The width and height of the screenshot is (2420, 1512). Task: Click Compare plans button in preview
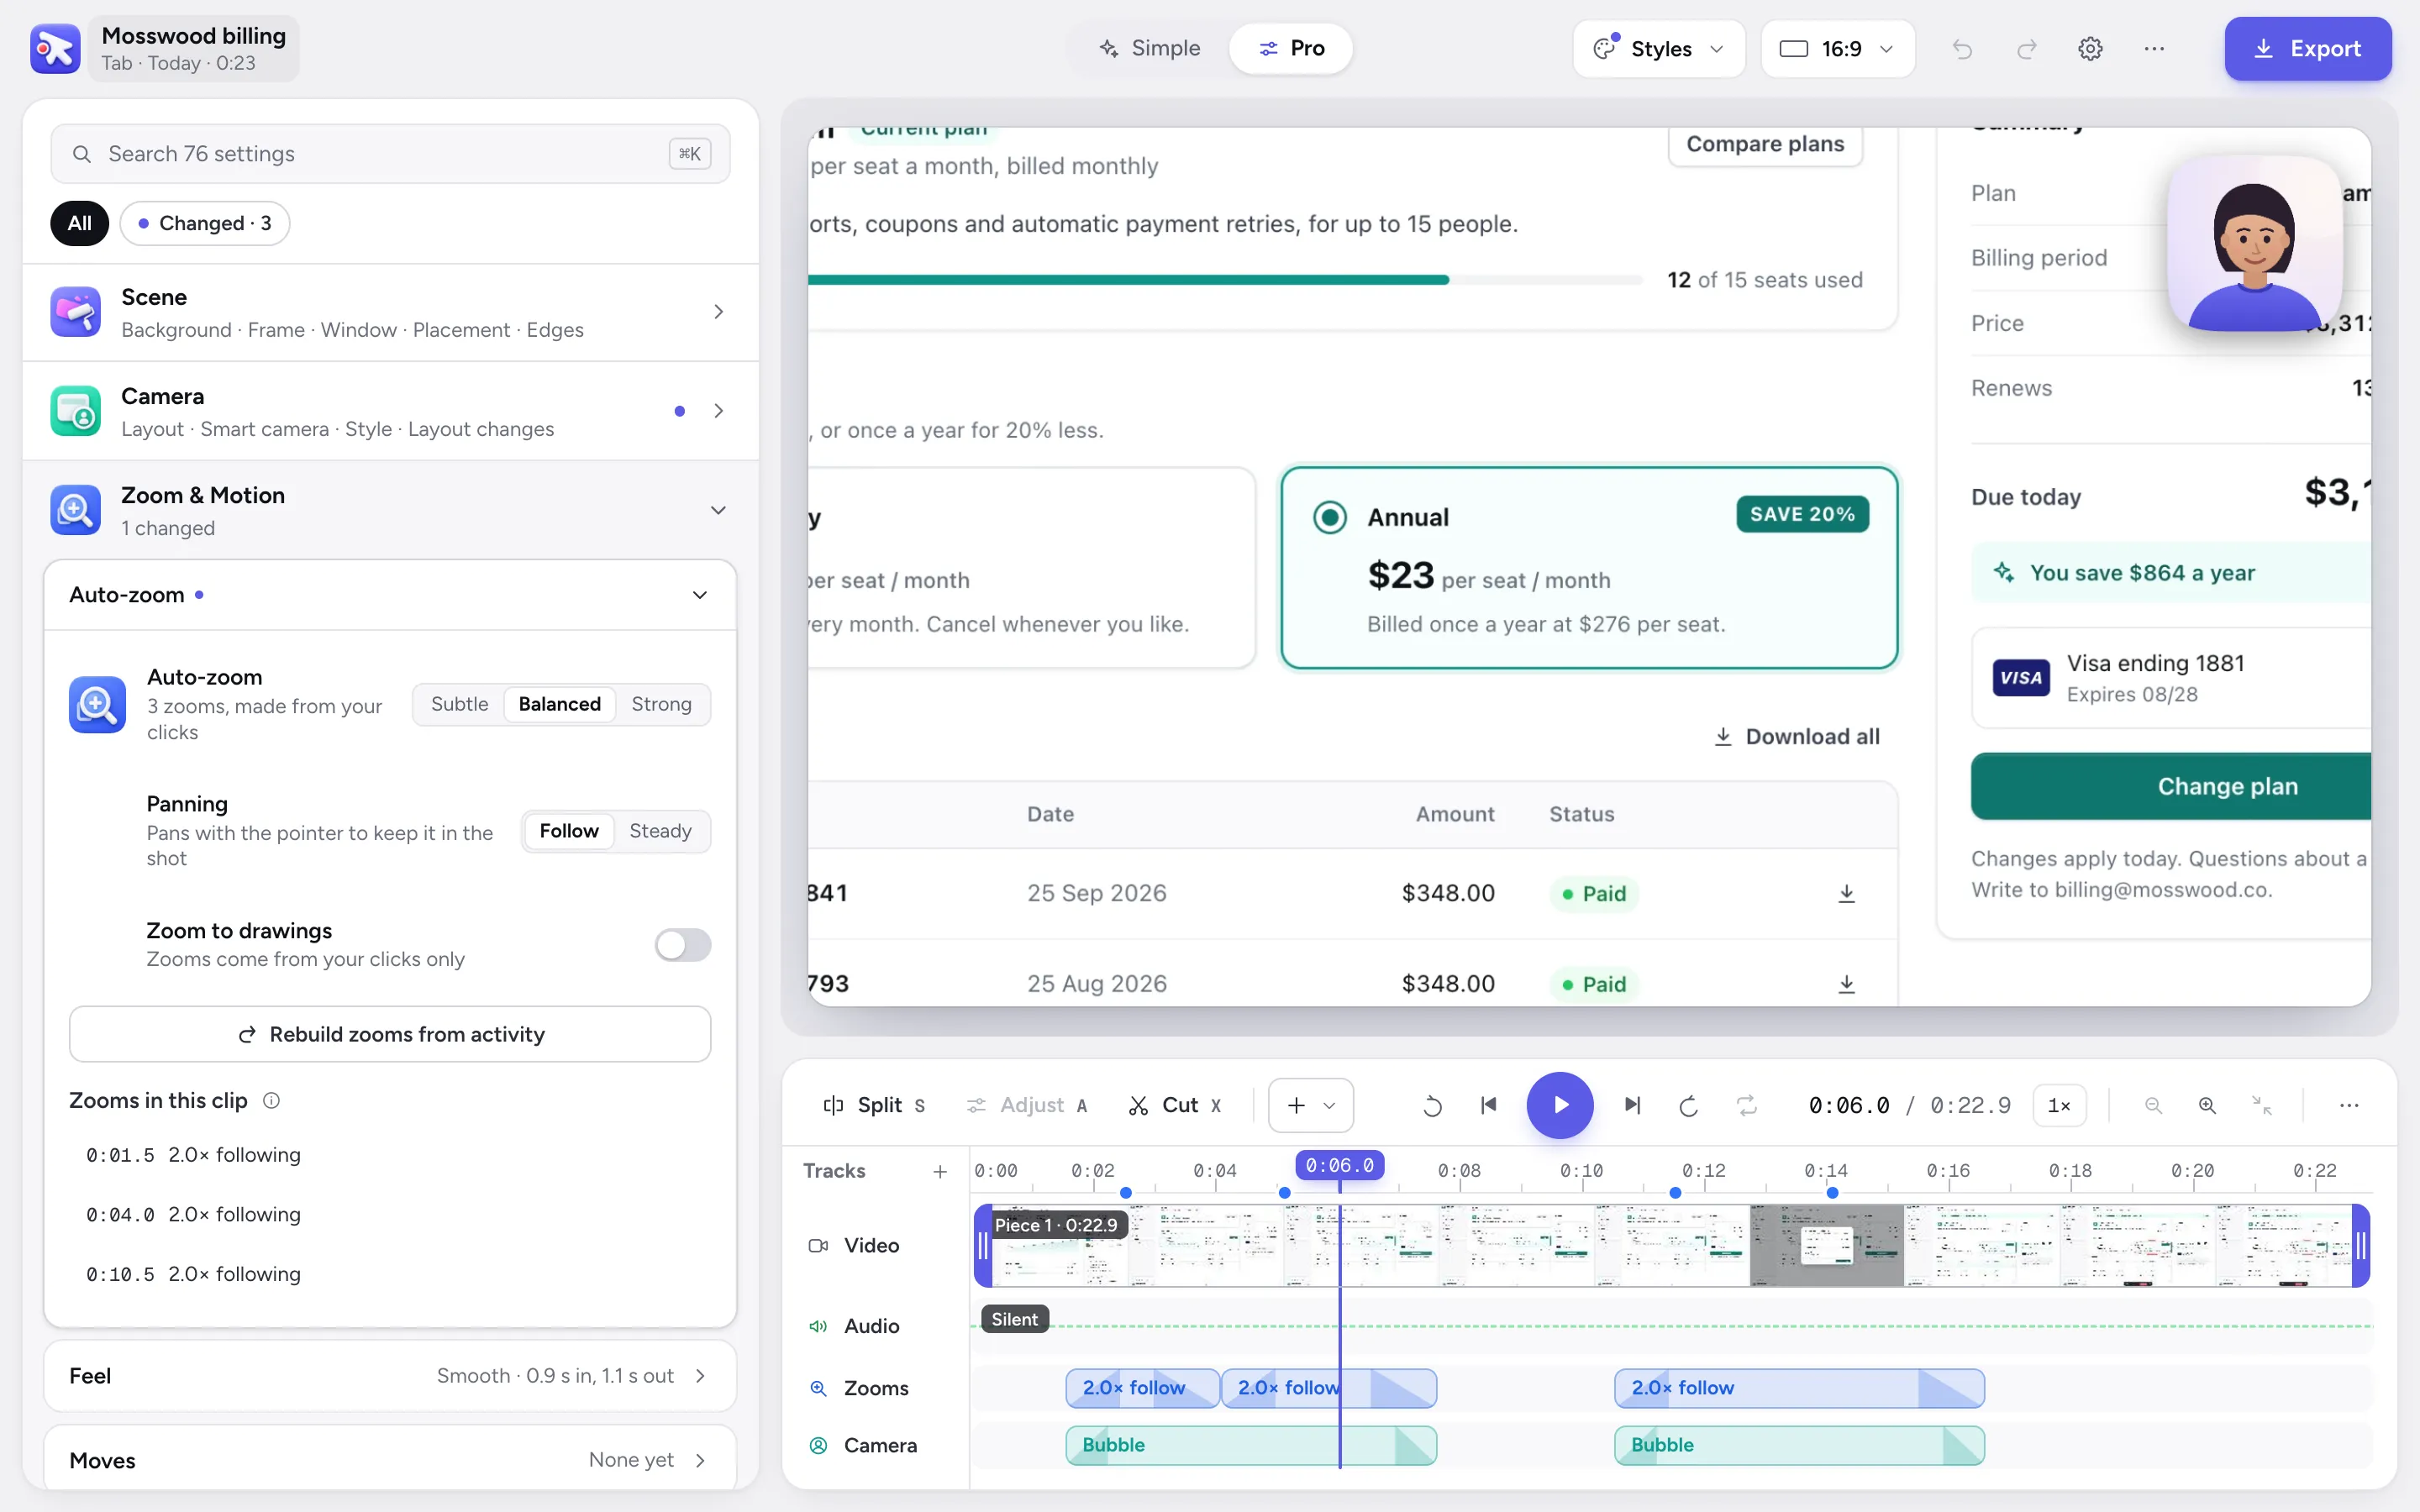(x=1765, y=146)
